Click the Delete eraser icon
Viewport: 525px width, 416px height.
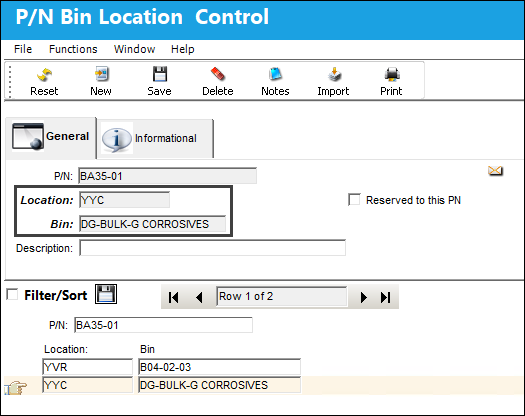218,81
